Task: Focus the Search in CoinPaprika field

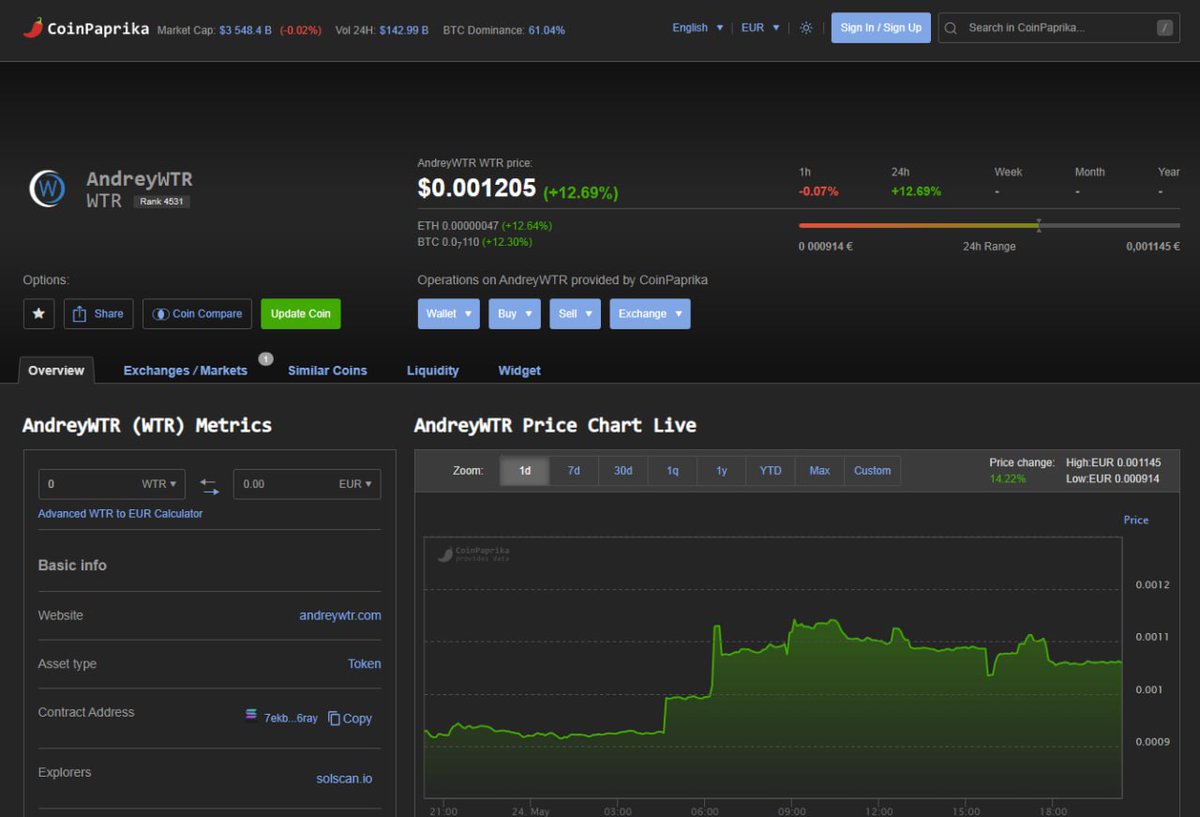Action: pyautogui.click(x=1057, y=28)
